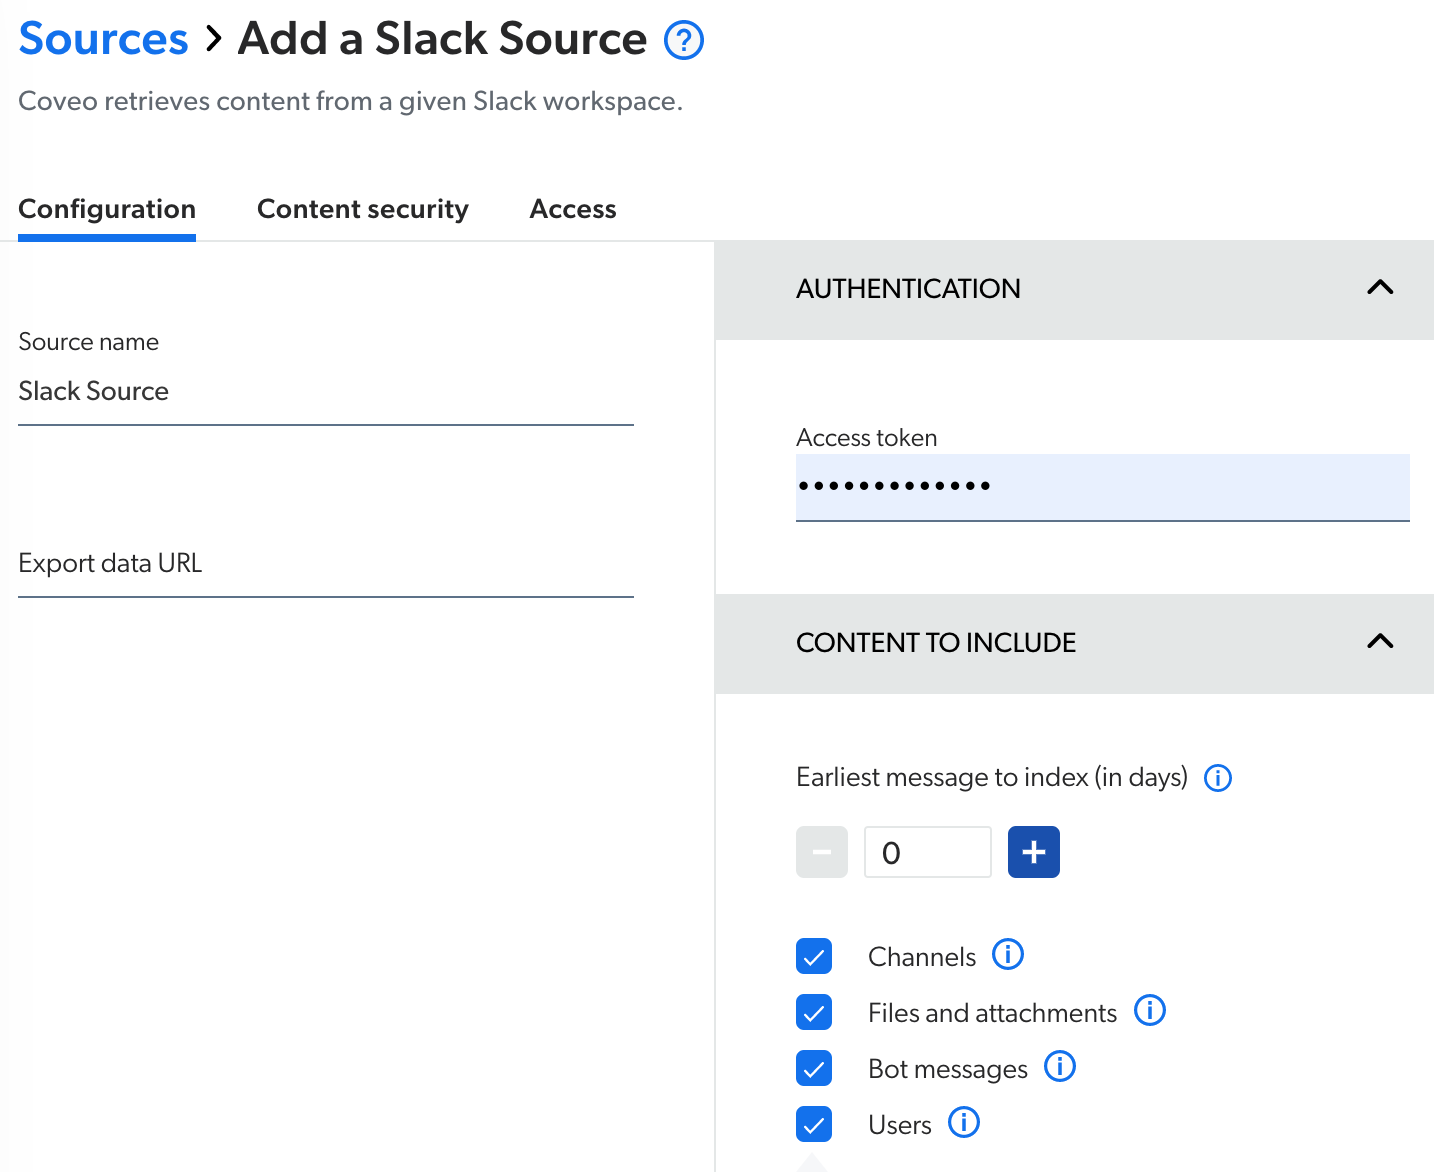Screen dimensions: 1434x1172
Task: Collapse the Authentication section chevron
Action: [1380, 288]
